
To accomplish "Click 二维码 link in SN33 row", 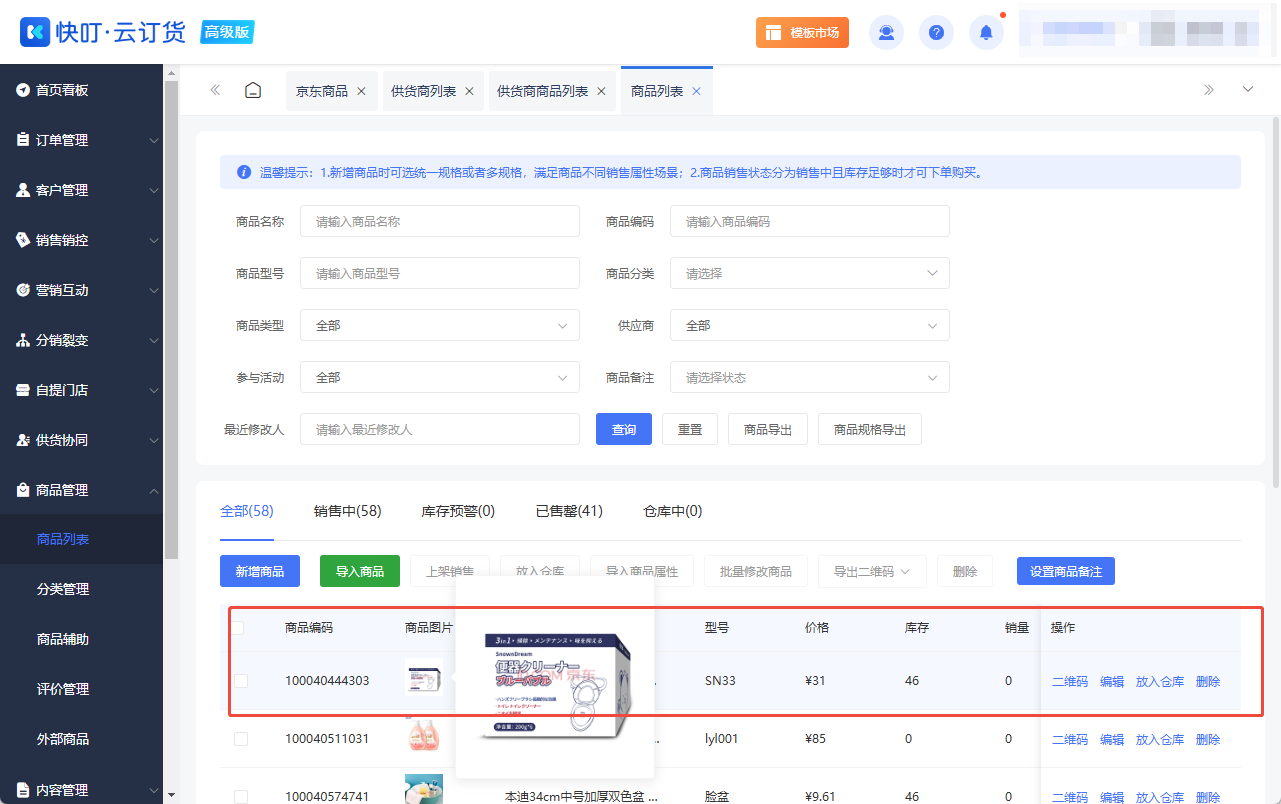I will (1070, 681).
